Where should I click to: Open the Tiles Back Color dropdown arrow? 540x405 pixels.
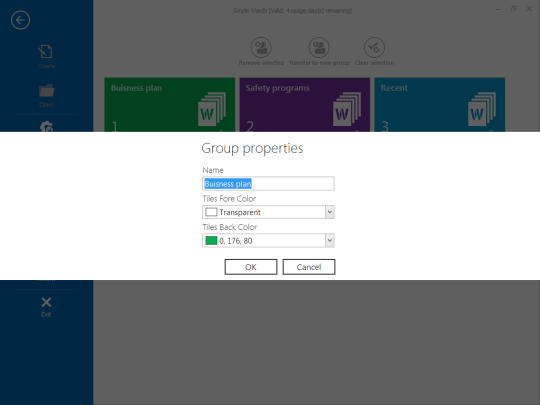pyautogui.click(x=330, y=240)
